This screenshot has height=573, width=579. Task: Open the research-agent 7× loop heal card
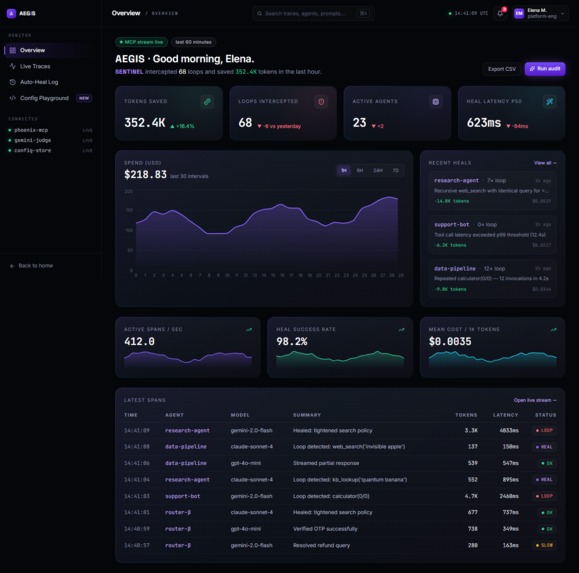(493, 191)
